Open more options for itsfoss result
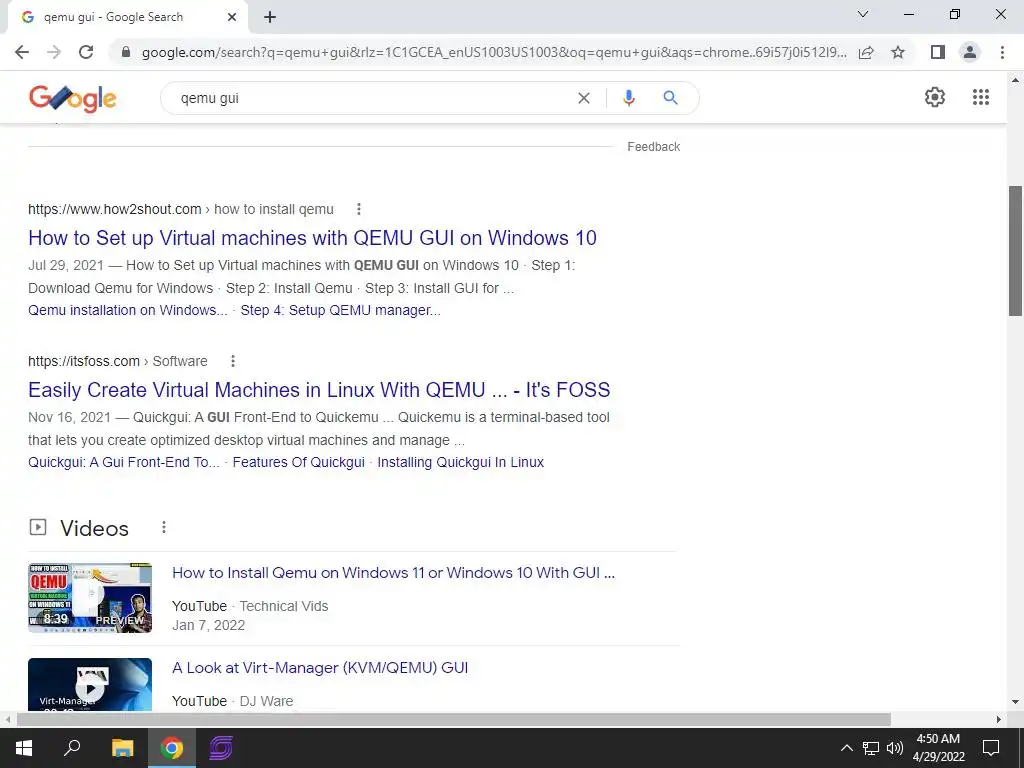The width and height of the screenshot is (1024, 768). [x=232, y=361]
